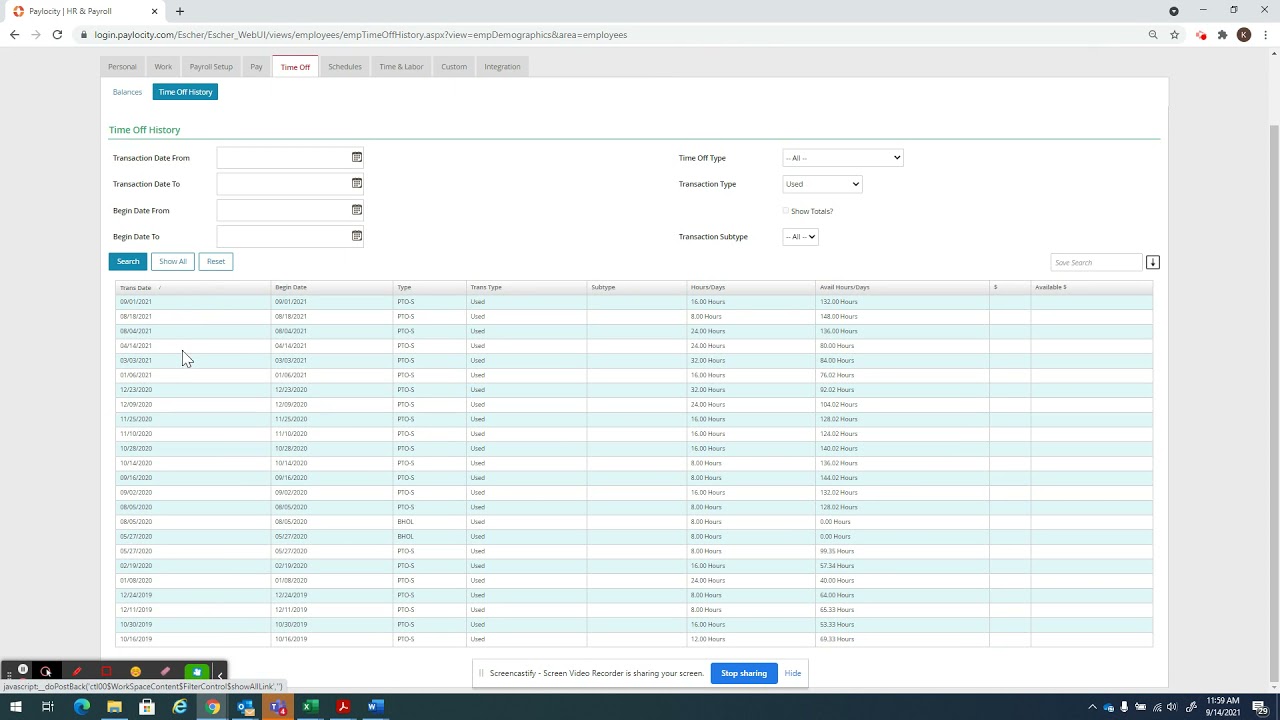The width and height of the screenshot is (1280, 720).
Task: Open Personal tab
Action: pos(122,67)
